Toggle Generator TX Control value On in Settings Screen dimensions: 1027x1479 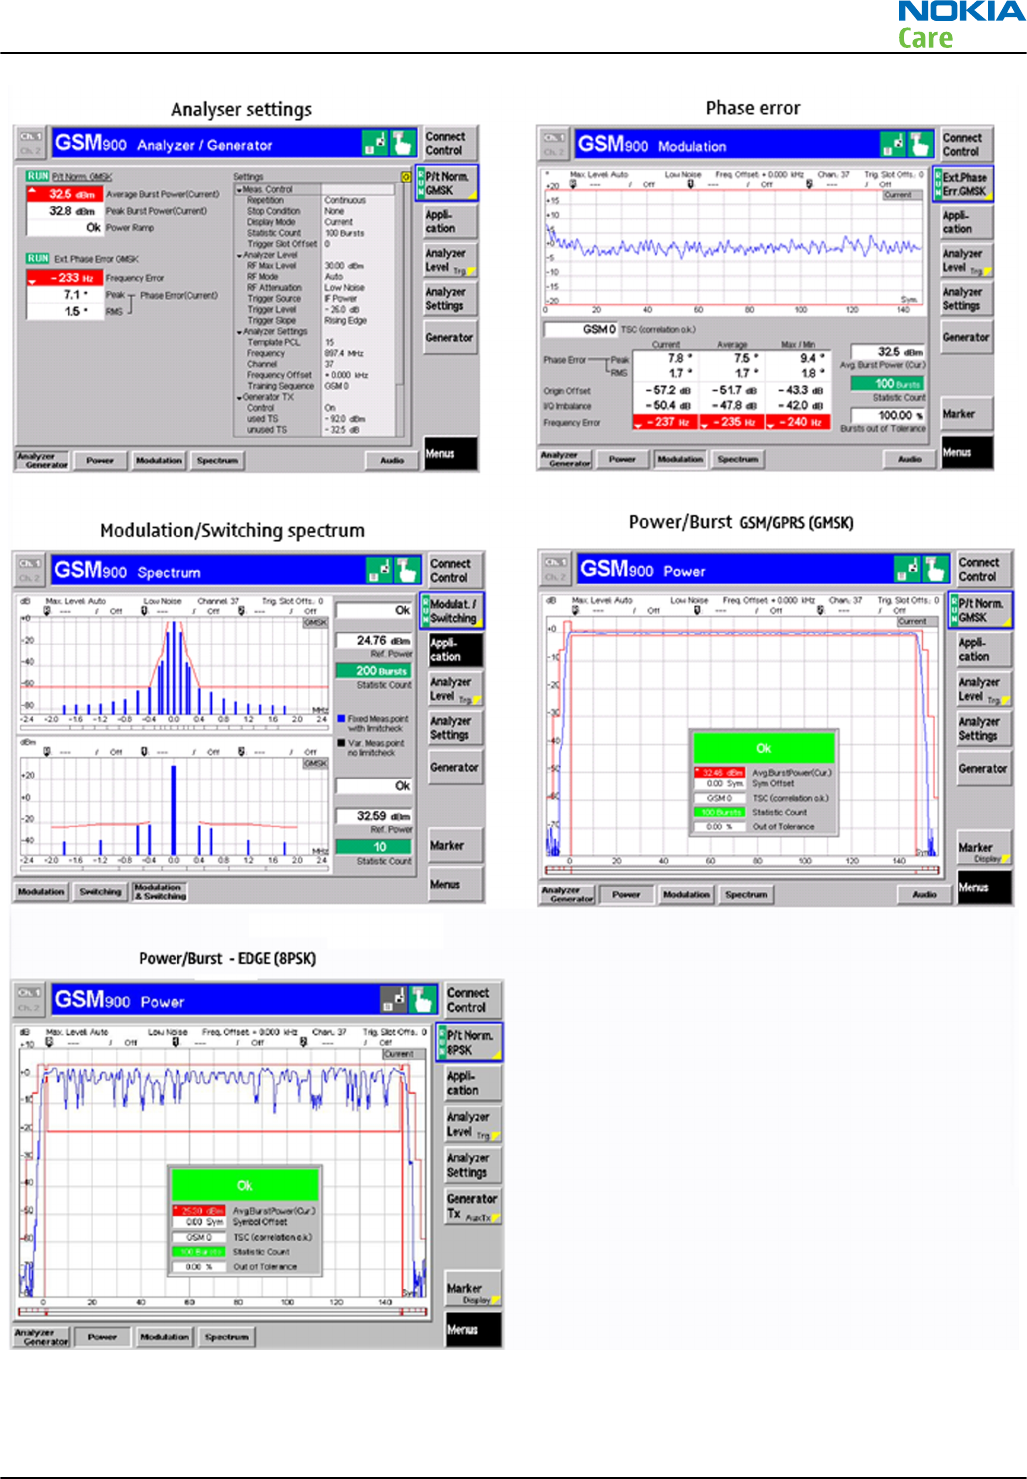point(330,408)
